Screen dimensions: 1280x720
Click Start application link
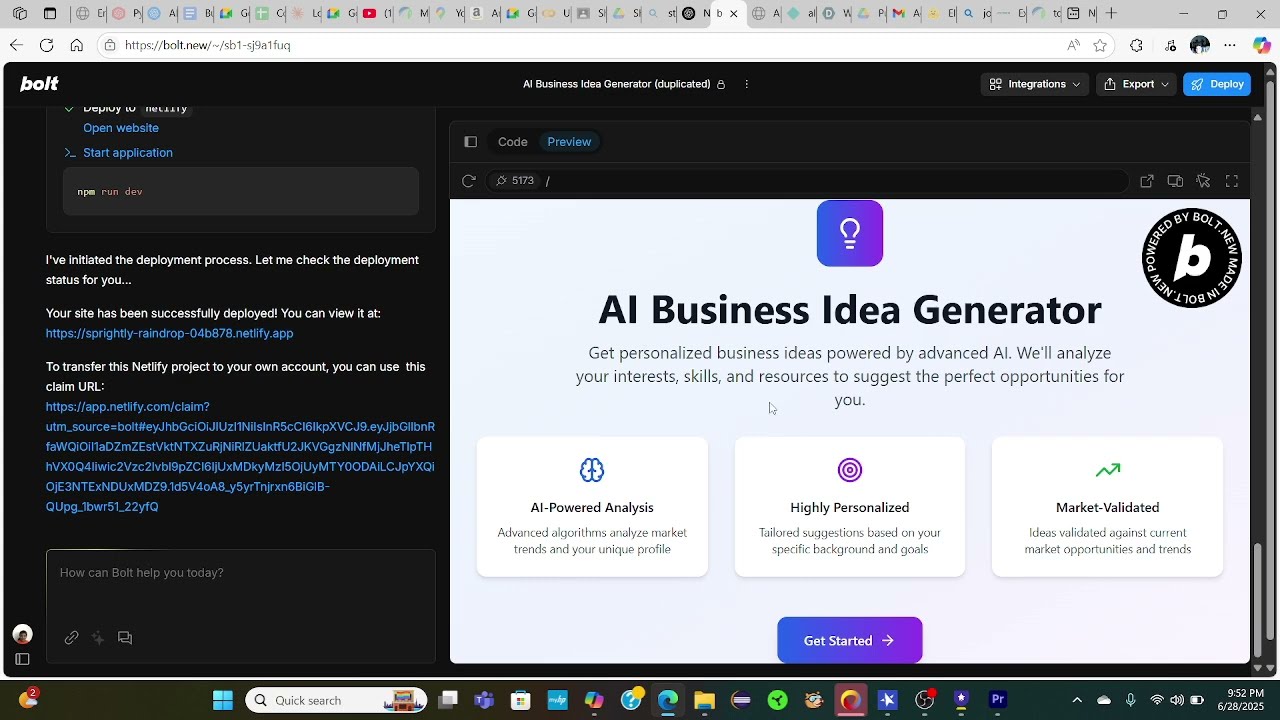click(x=128, y=153)
